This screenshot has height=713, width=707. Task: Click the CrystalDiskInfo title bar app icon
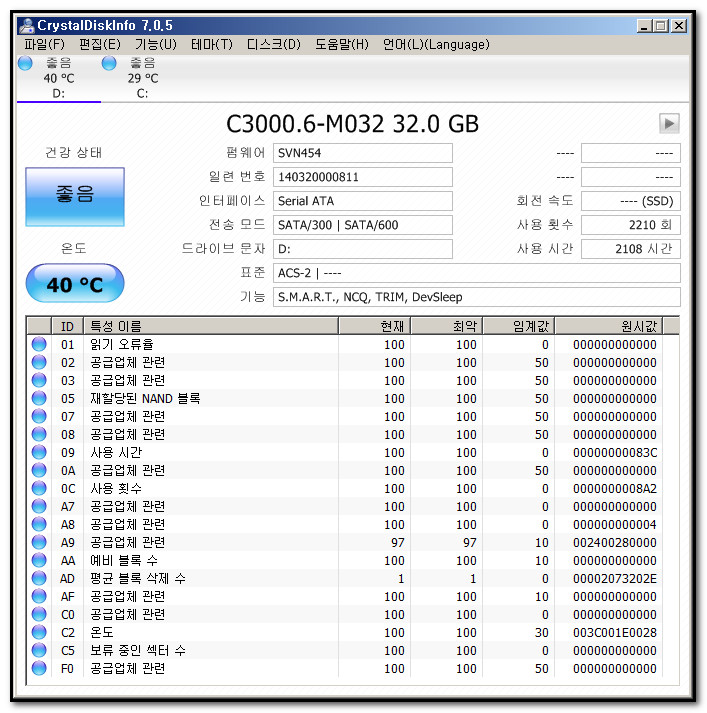tap(27, 25)
